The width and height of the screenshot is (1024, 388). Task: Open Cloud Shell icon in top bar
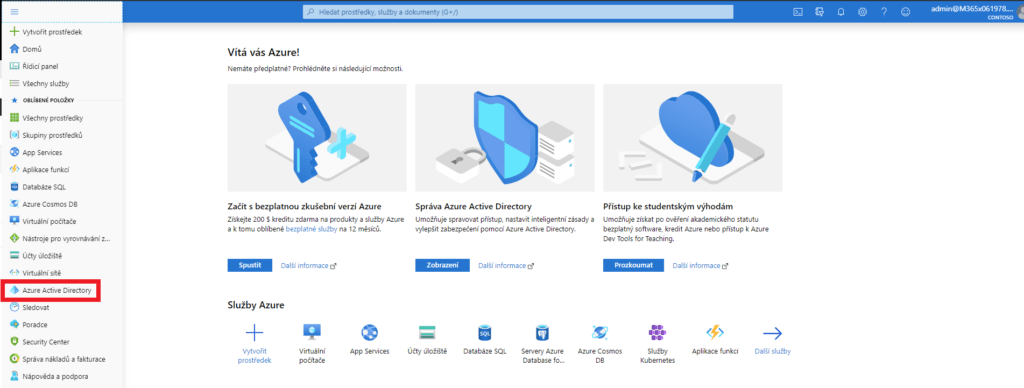797,12
